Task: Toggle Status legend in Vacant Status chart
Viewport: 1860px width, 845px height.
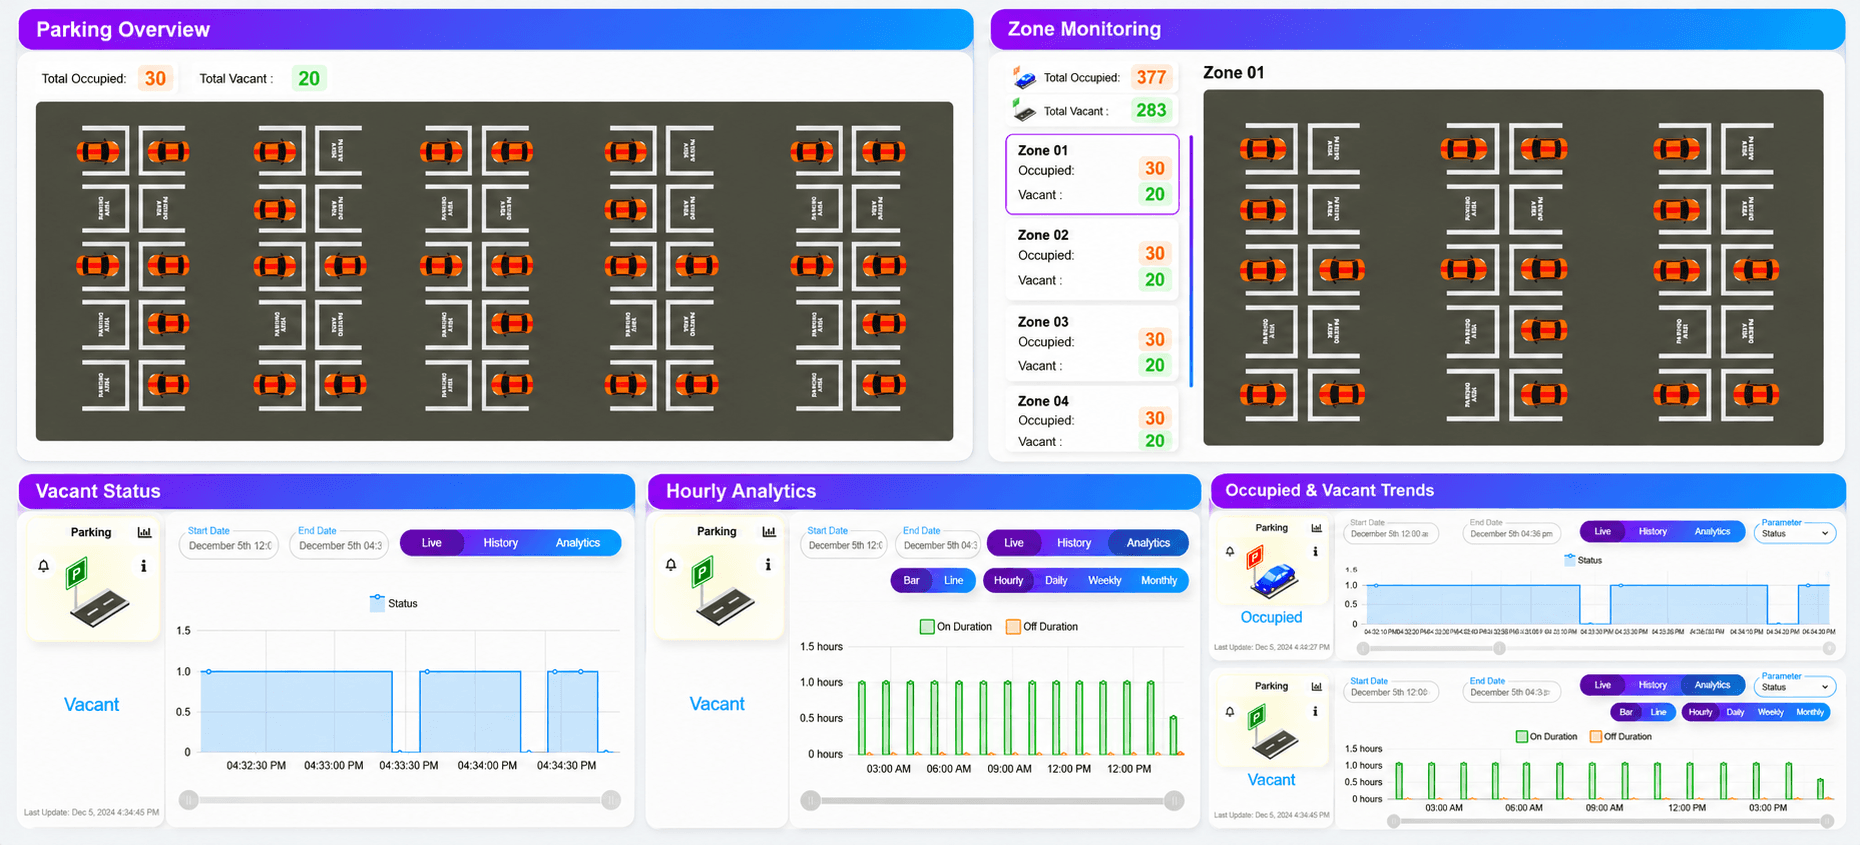Action: tap(394, 603)
